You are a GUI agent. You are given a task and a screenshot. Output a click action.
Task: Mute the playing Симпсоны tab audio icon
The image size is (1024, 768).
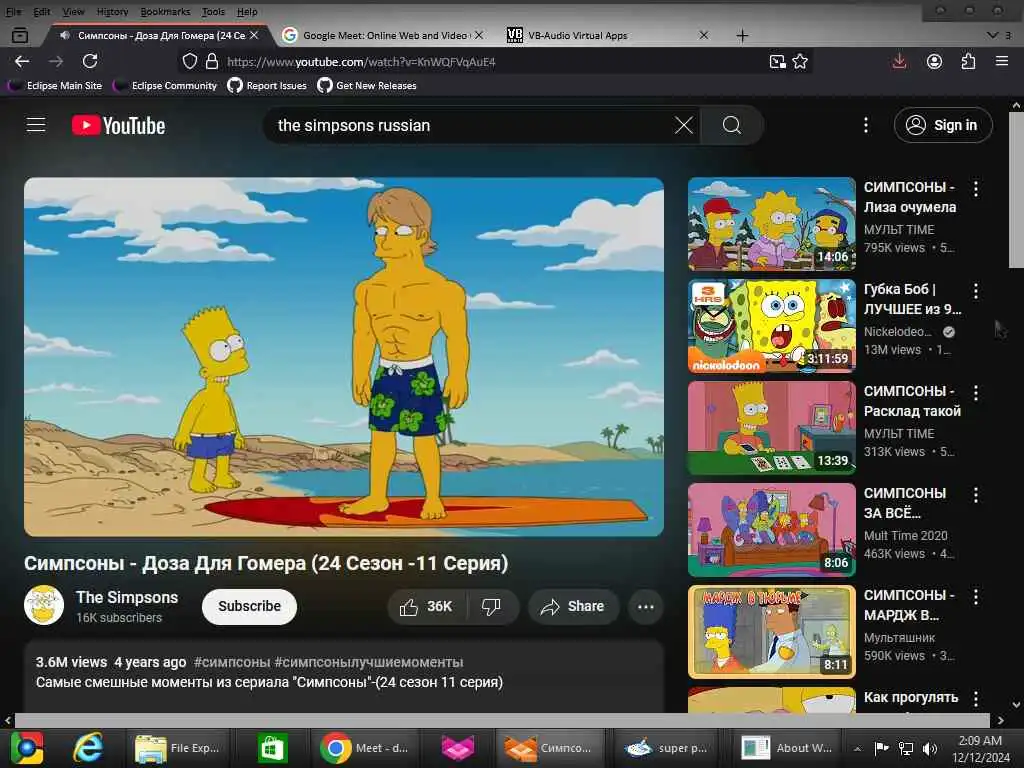click(65, 35)
